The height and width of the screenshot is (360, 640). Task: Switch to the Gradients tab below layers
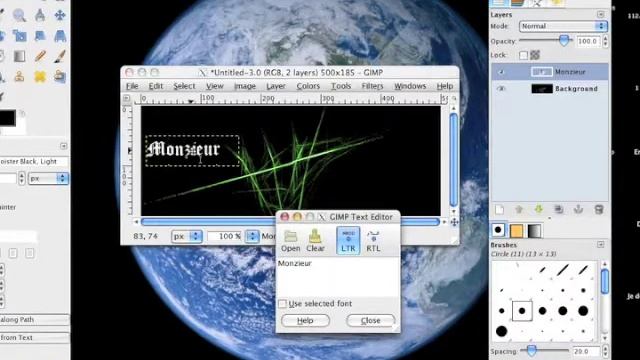click(534, 231)
